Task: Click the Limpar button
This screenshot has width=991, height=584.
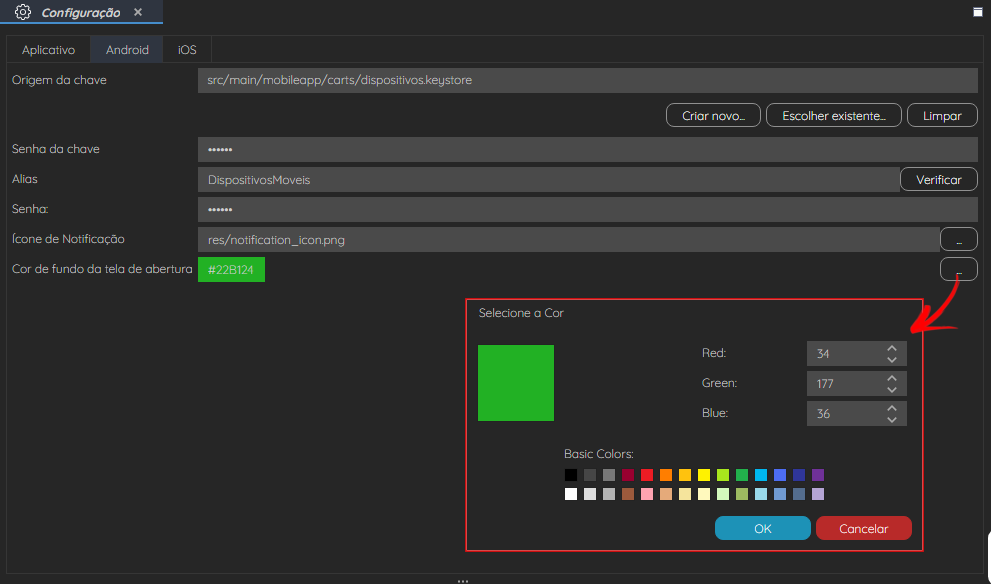Action: click(942, 116)
